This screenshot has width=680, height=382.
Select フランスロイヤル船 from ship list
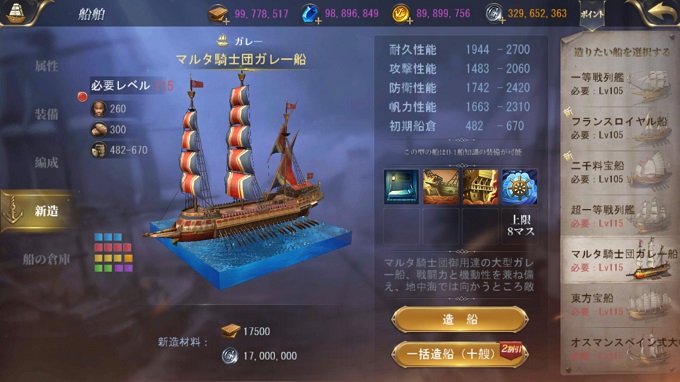point(620,128)
